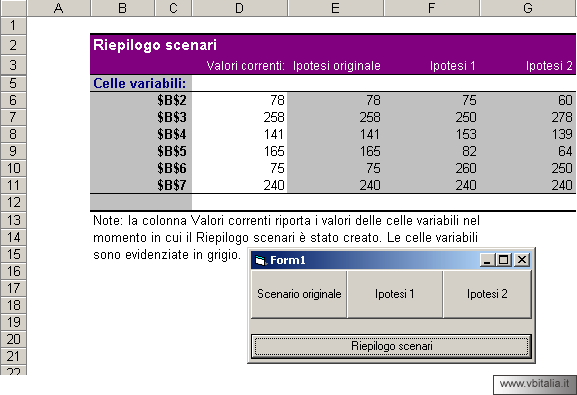Select row 5 header
577x395 pixels.
click(13, 83)
